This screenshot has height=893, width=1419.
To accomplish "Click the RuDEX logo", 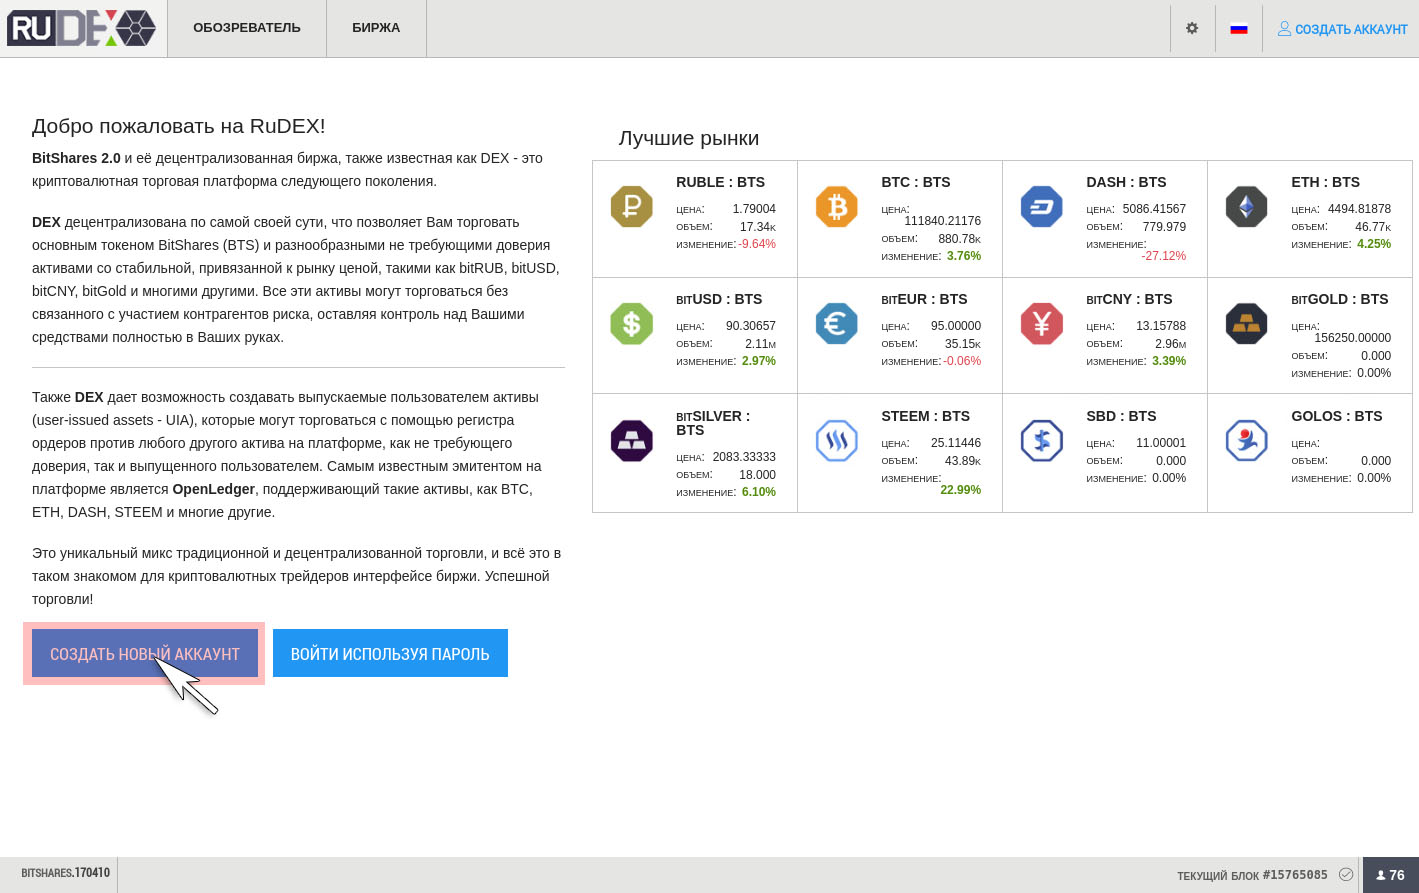I will tap(81, 28).
